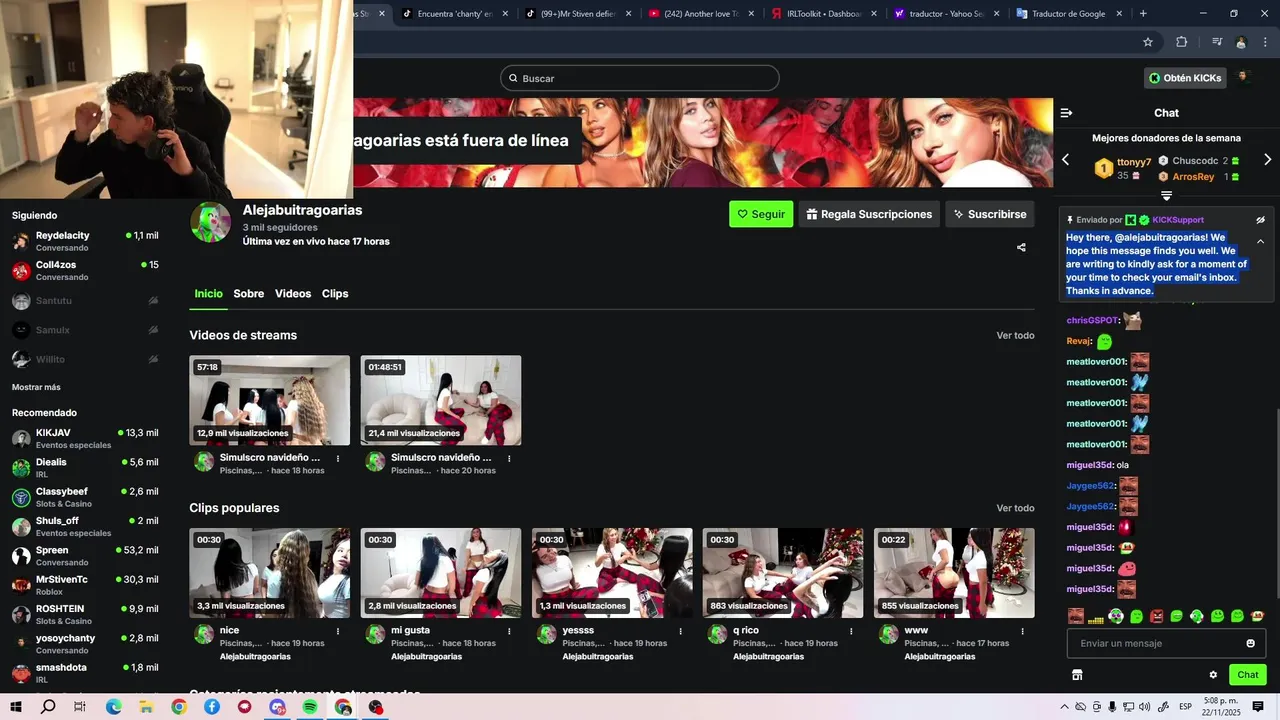Open options menu for the mi gusta clip
Image resolution: width=1280 pixels, height=720 pixels.
(x=509, y=632)
